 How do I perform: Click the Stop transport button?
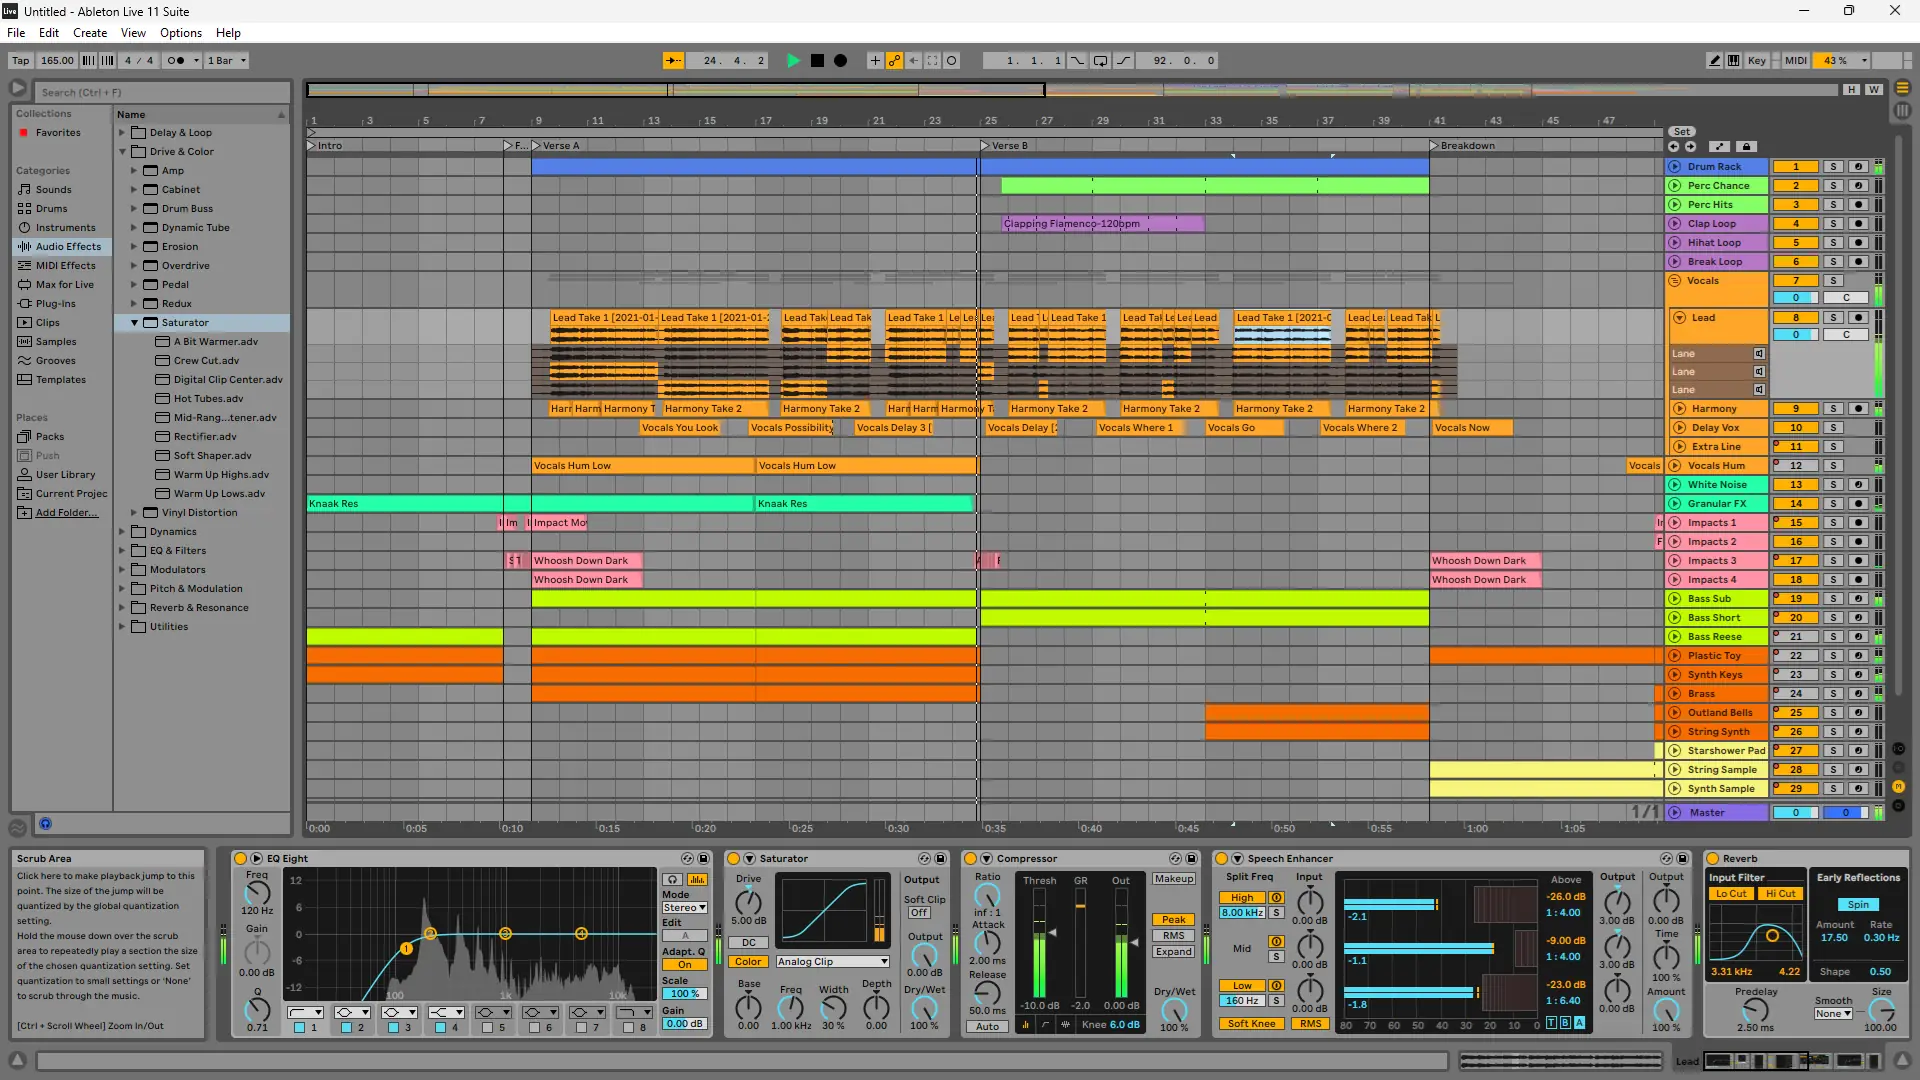pyautogui.click(x=817, y=61)
